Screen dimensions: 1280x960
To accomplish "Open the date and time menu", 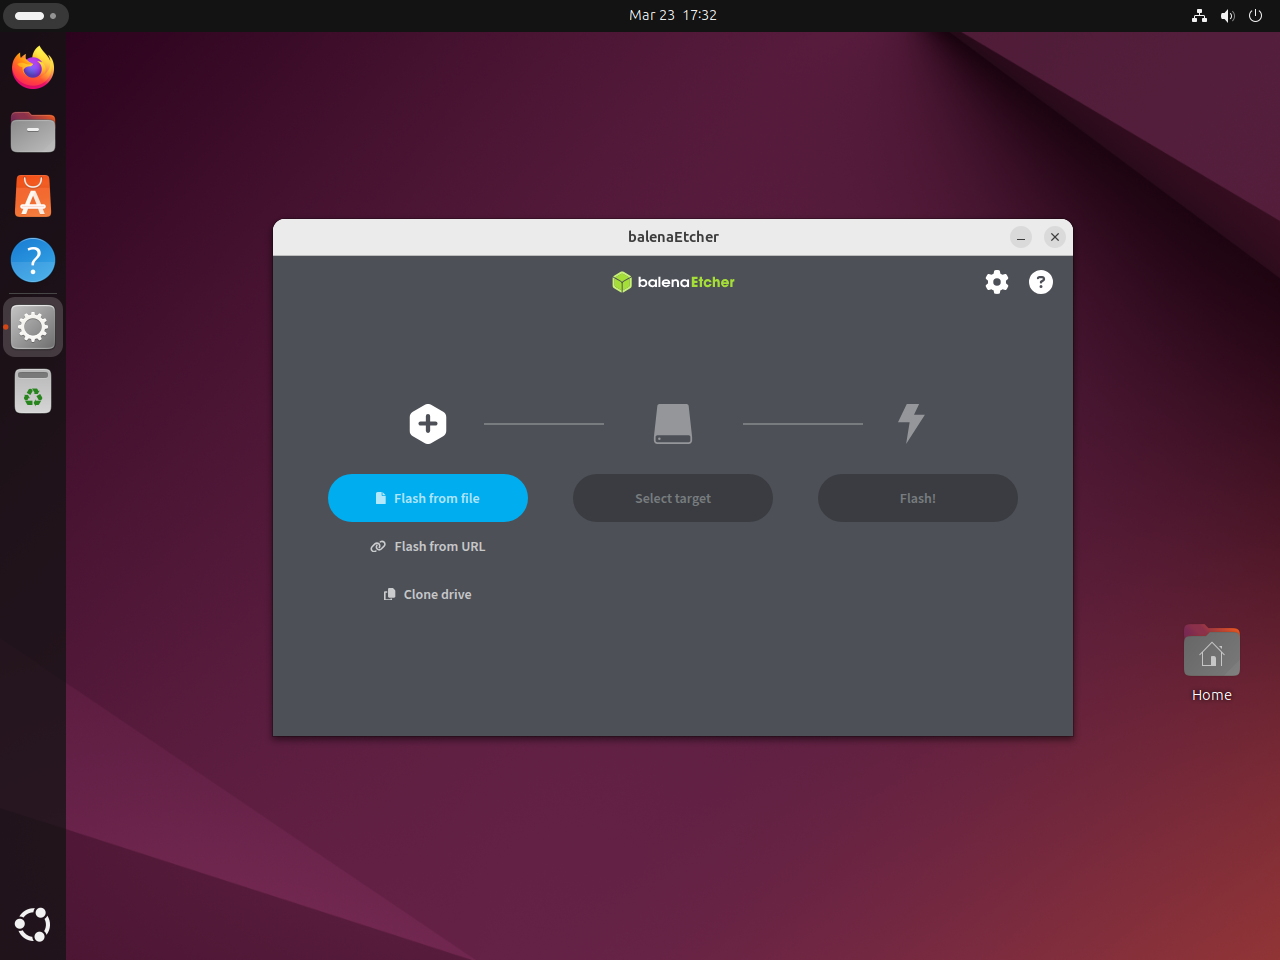I will (673, 15).
